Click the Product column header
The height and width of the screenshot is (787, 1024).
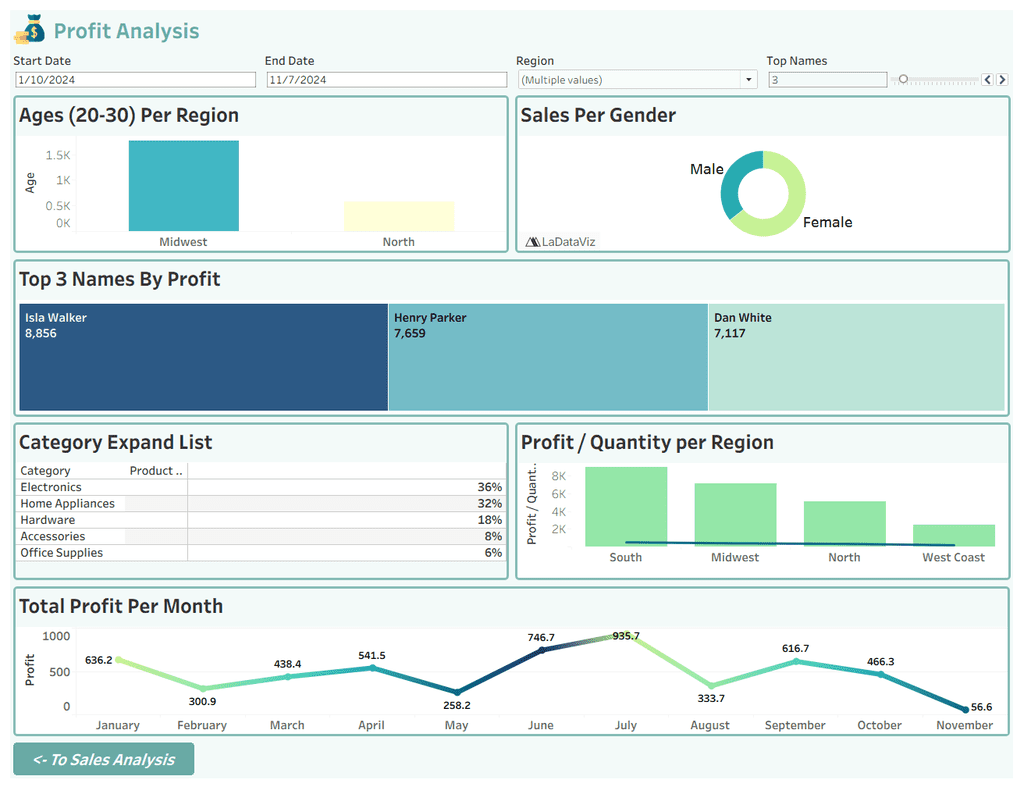point(156,471)
